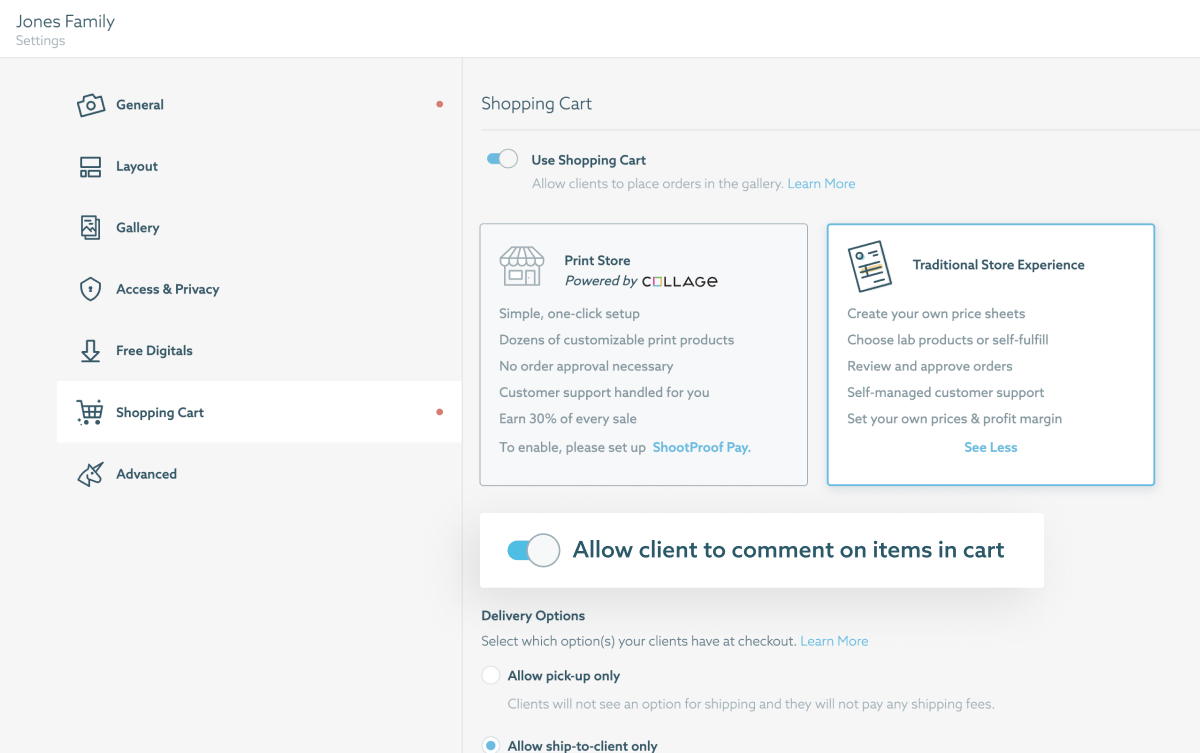Select the Layout icon in the sidebar

pos(90,166)
